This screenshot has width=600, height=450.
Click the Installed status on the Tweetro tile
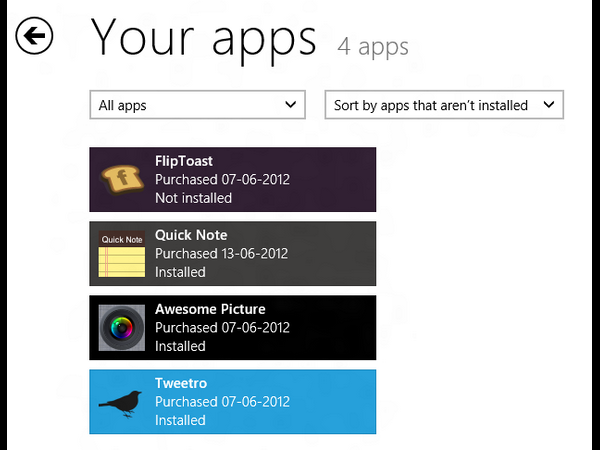tap(180, 420)
